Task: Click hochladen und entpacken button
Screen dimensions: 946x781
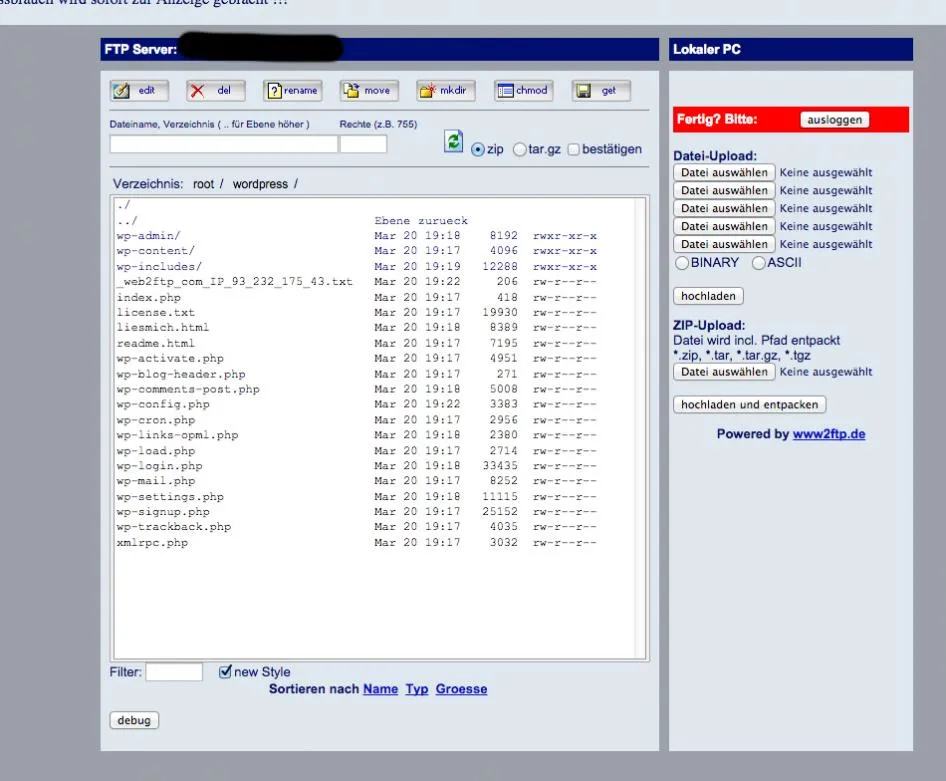Action: tap(749, 405)
